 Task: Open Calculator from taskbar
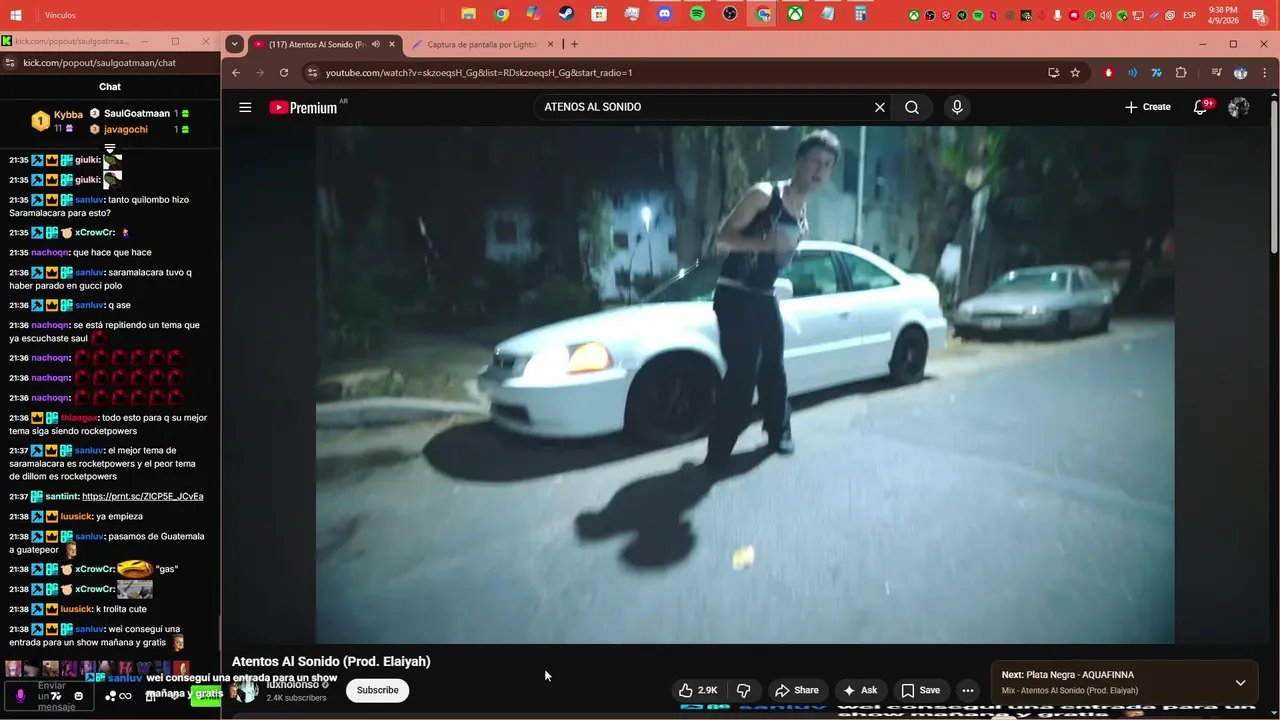pos(860,14)
